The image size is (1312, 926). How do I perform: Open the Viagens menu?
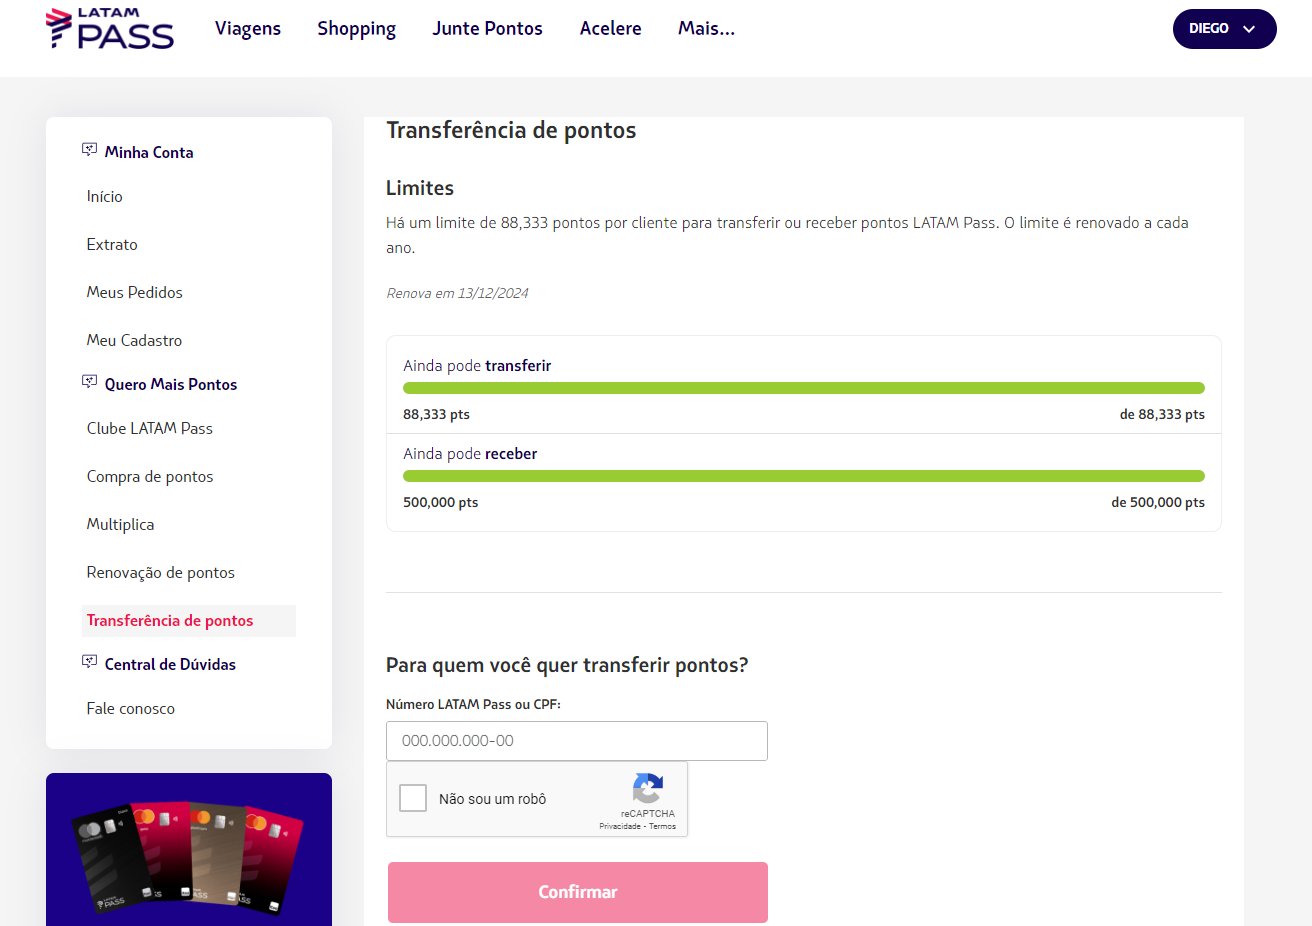pyautogui.click(x=248, y=29)
